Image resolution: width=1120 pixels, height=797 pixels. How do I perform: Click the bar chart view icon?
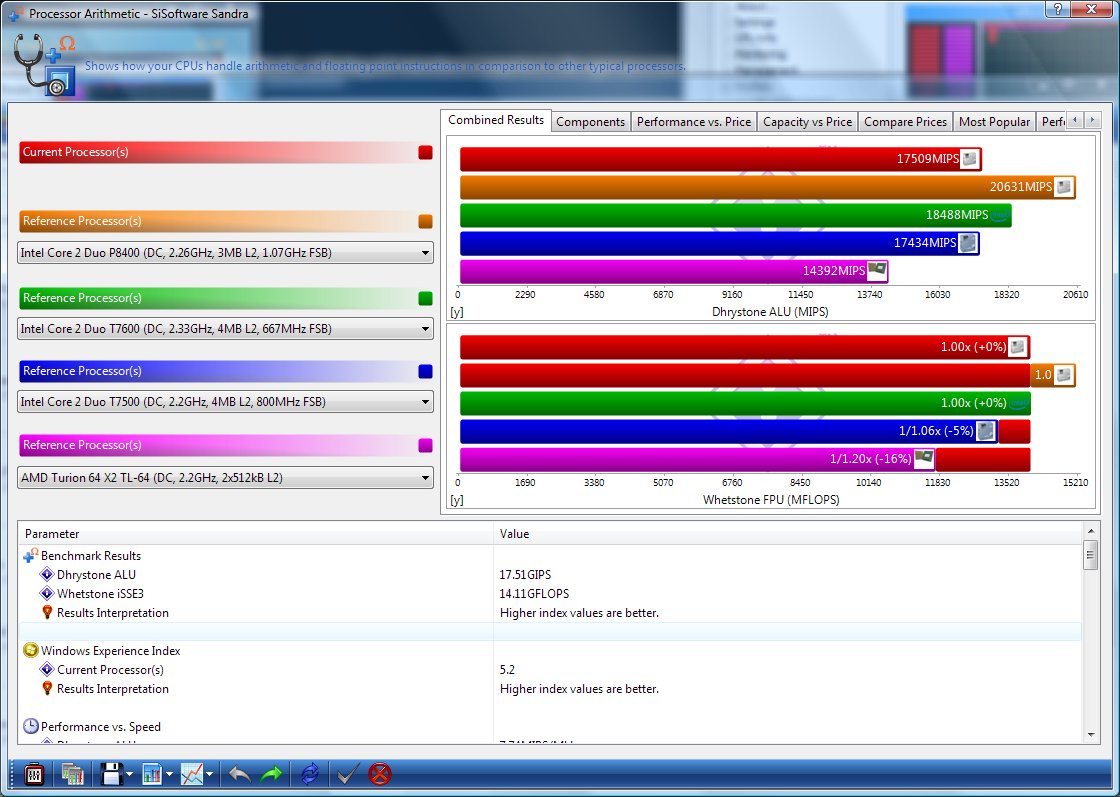[151, 774]
